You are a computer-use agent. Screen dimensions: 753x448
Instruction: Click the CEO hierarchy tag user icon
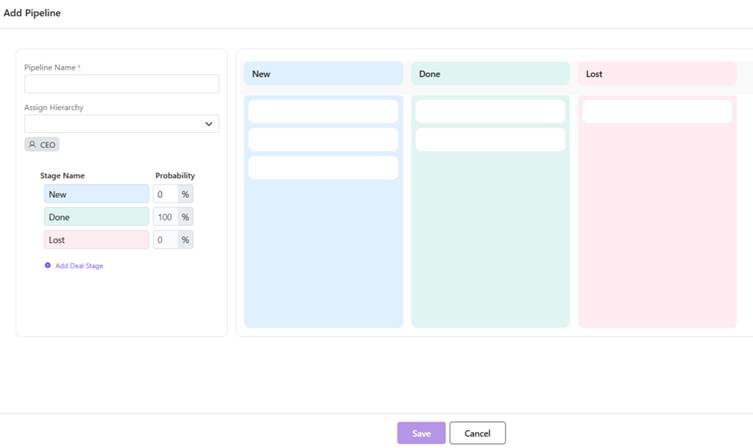click(x=32, y=145)
